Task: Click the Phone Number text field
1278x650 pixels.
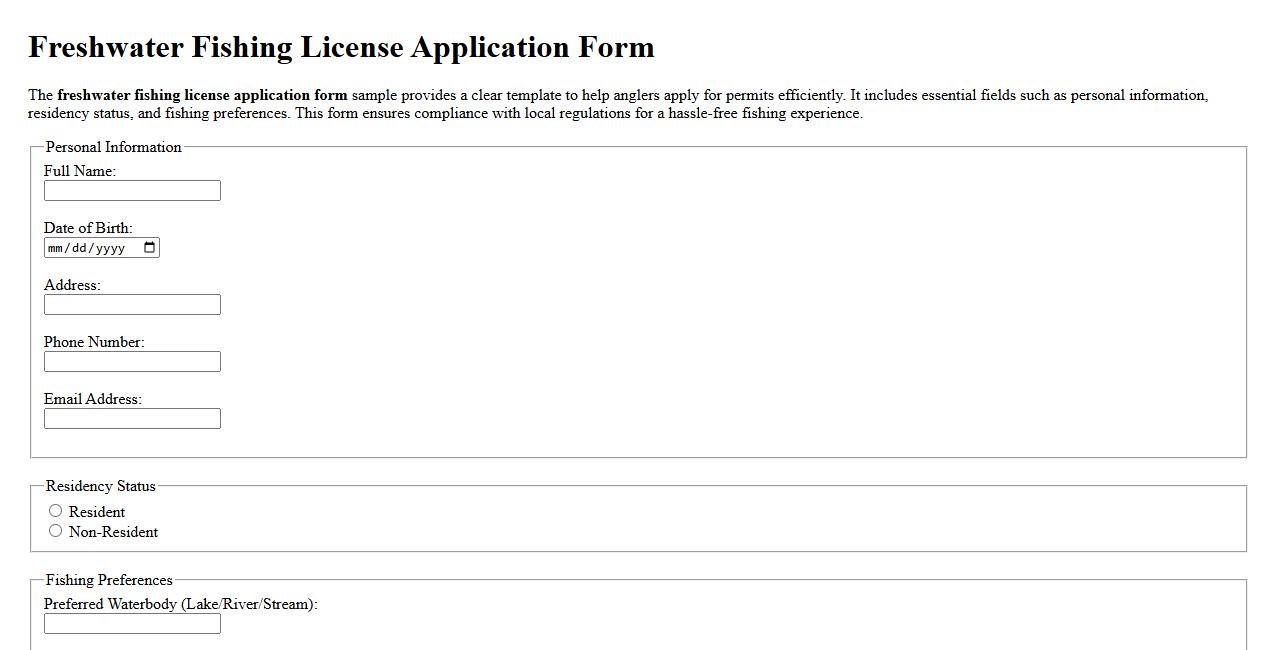Action: click(x=132, y=361)
